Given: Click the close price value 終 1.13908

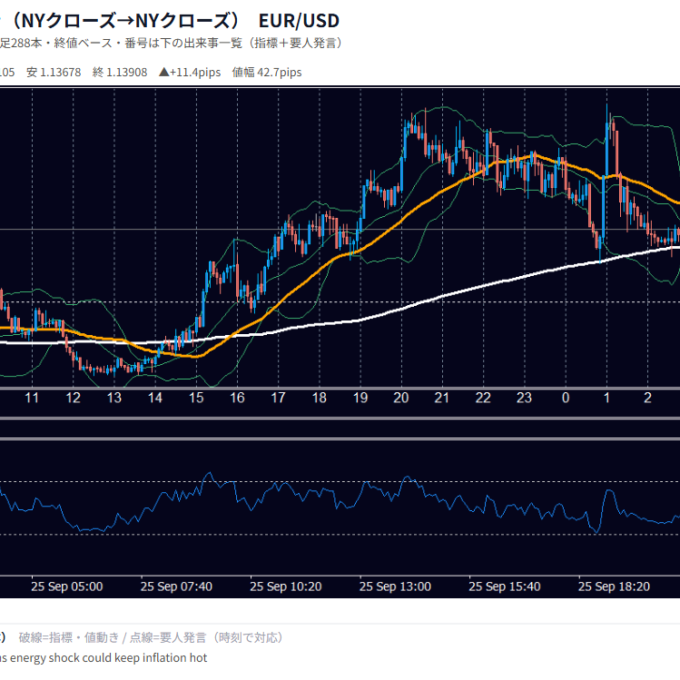Looking at the screenshot, I should (x=120, y=72).
